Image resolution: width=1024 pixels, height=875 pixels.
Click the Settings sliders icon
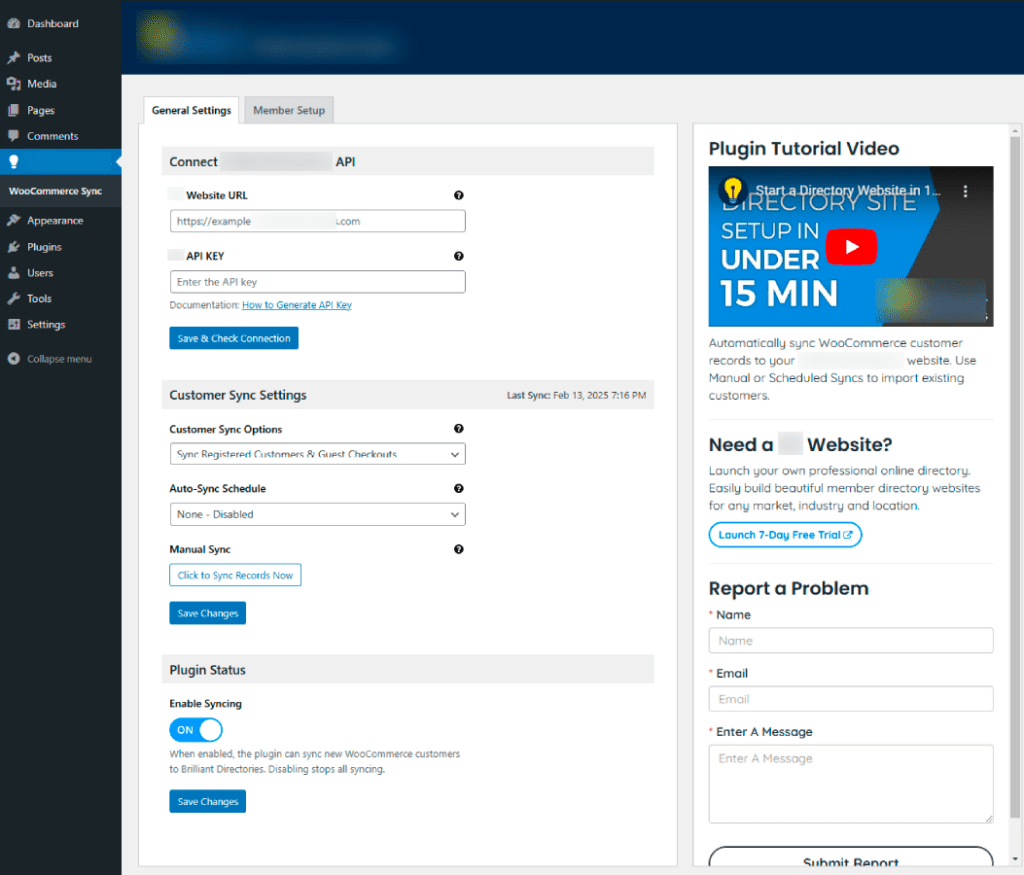14,325
